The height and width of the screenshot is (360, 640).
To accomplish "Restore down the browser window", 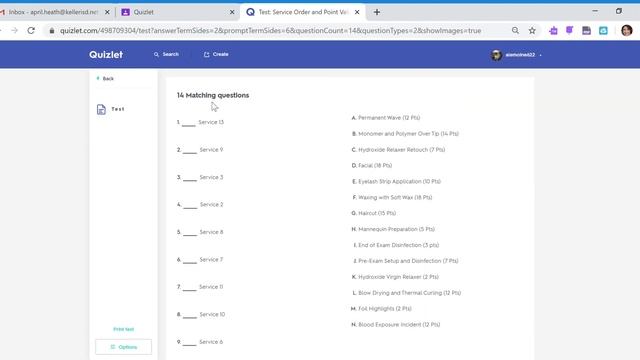I will coord(619,11).
